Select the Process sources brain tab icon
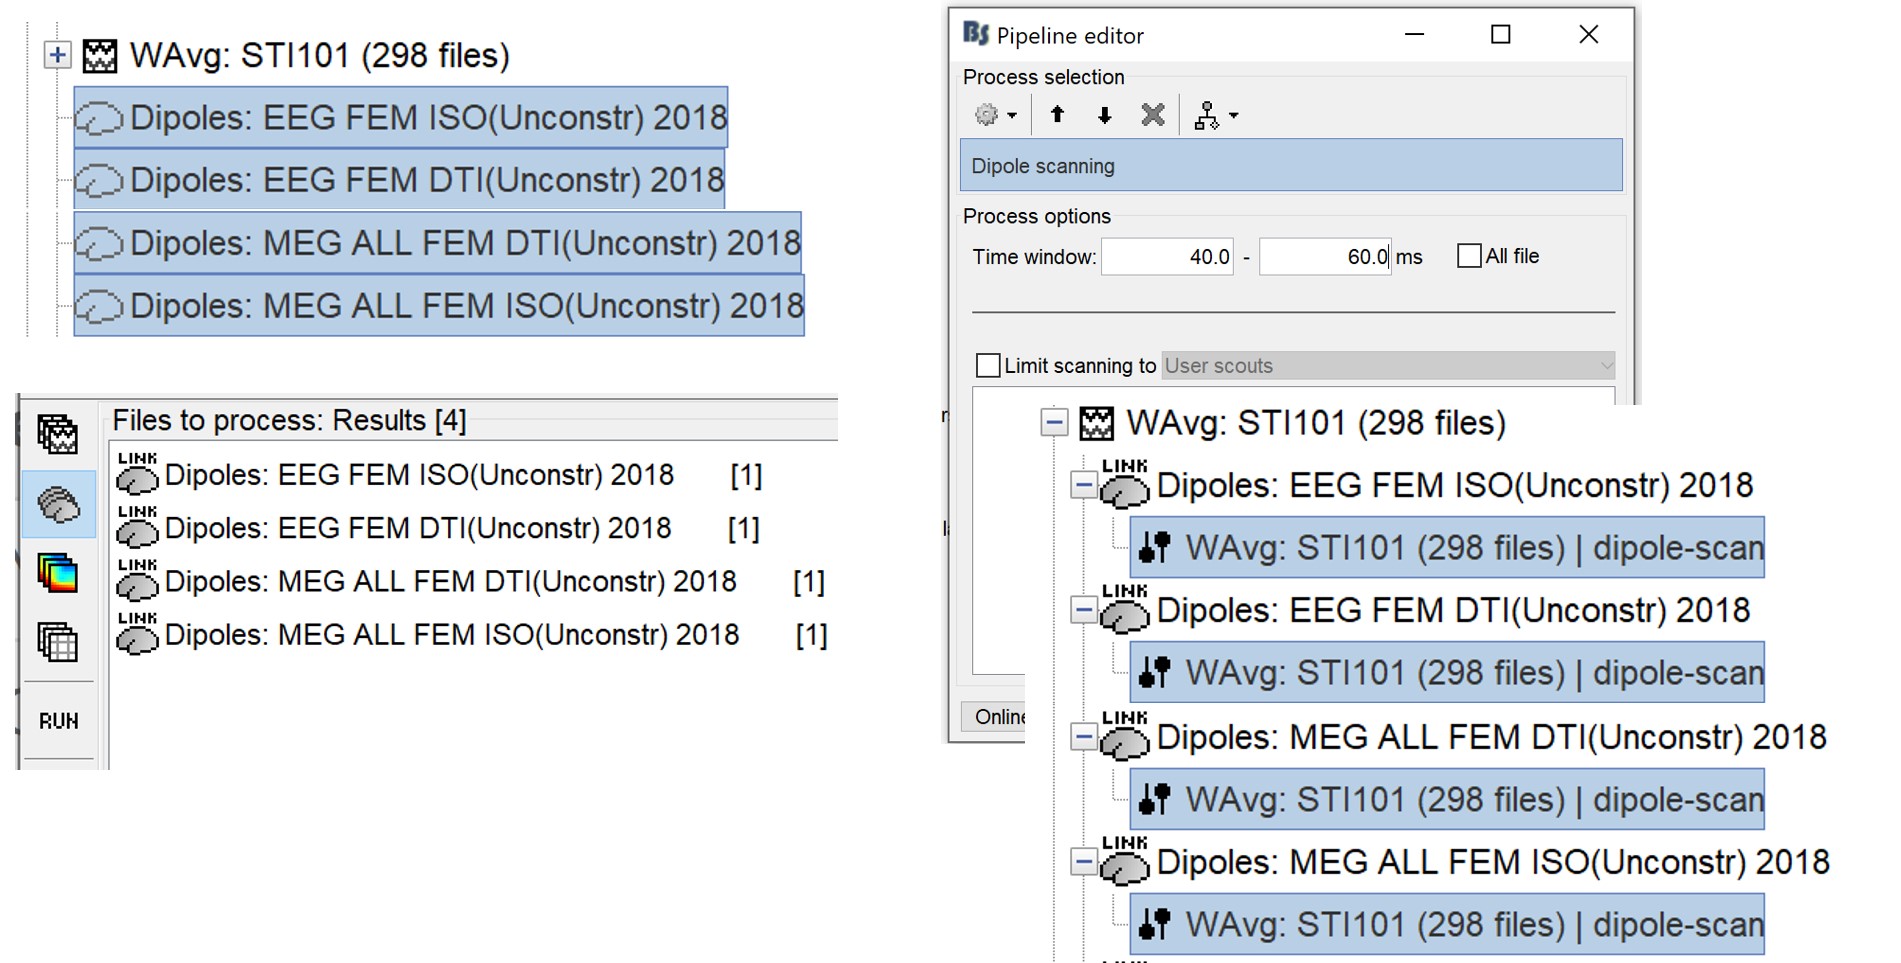Image resolution: width=1901 pixels, height=963 pixels. pos(58,505)
